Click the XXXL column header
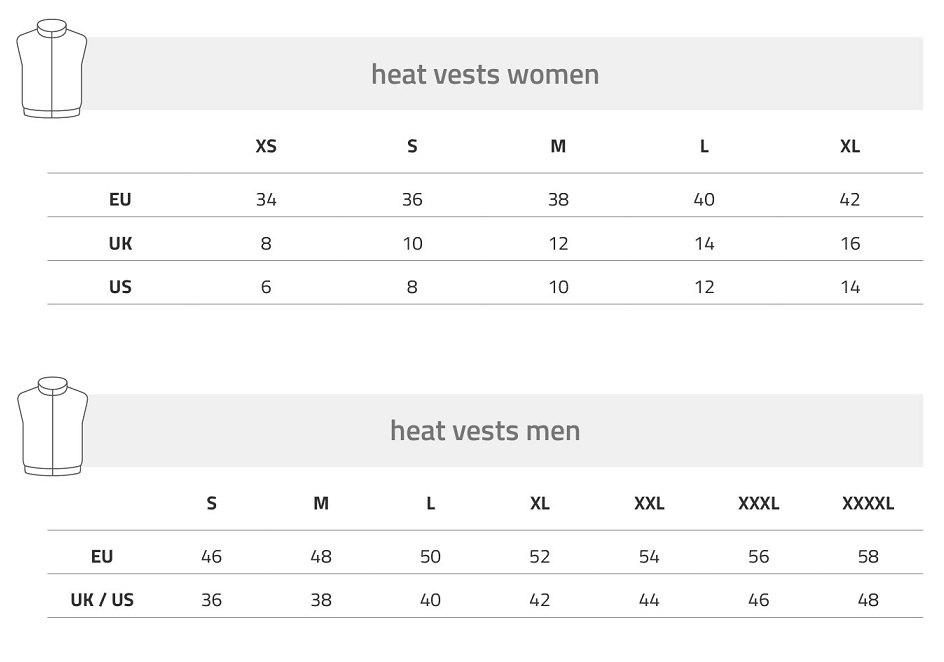The height and width of the screenshot is (662, 944). pos(759,503)
